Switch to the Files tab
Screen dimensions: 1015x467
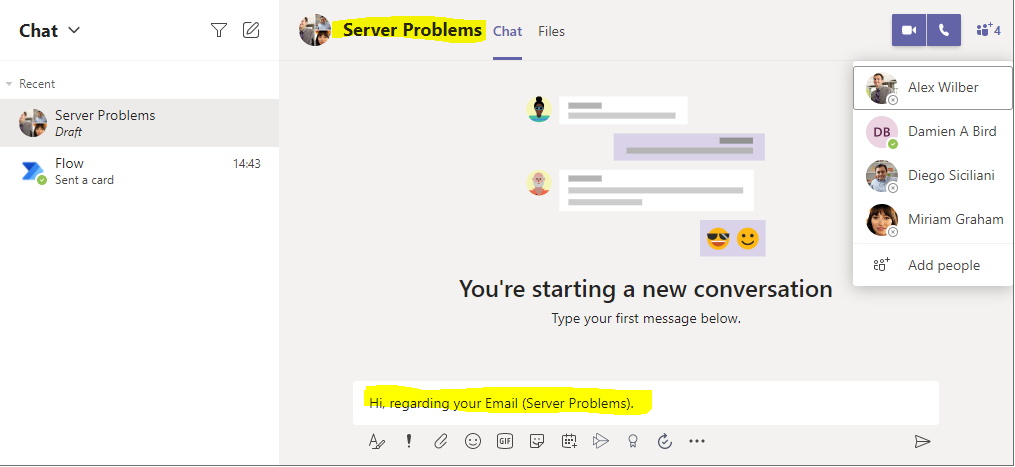[551, 31]
